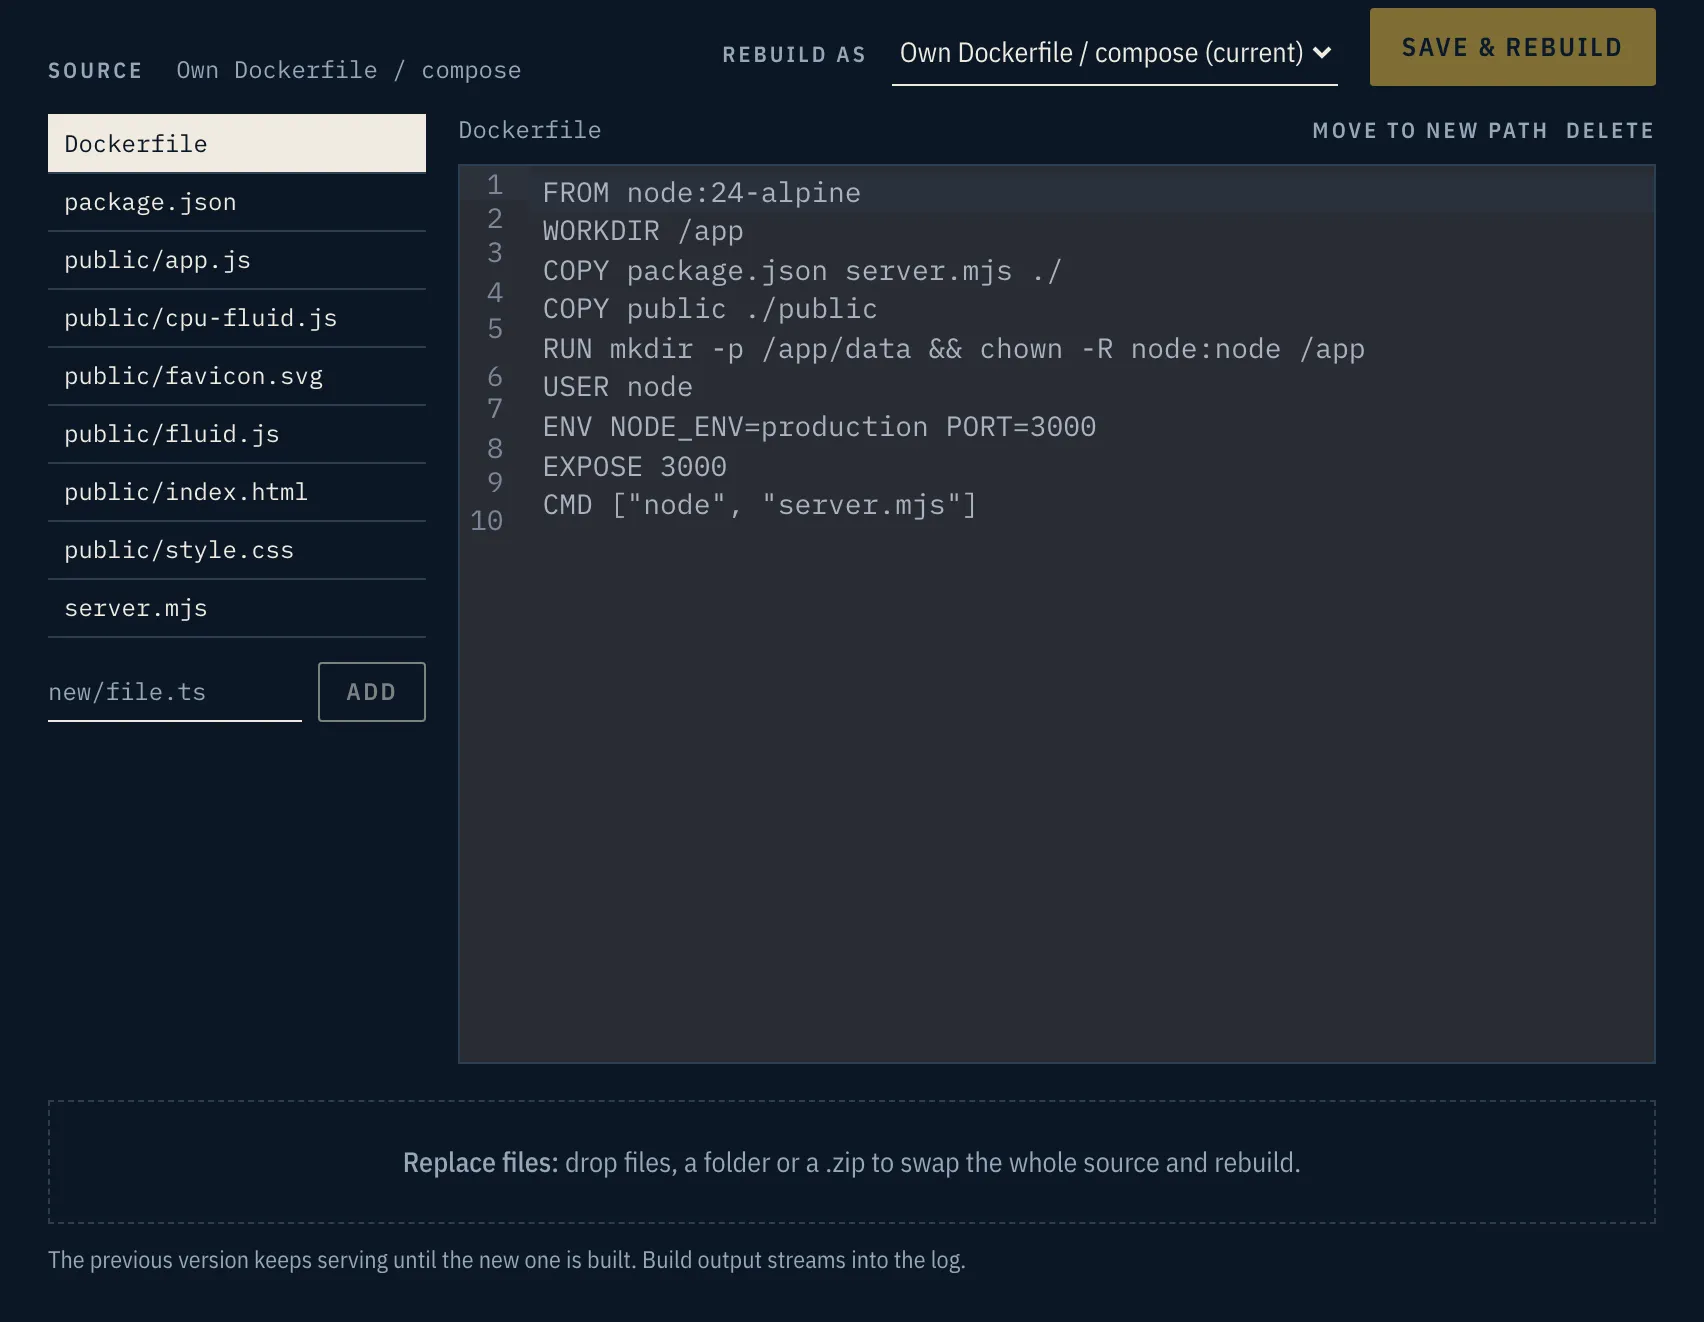The height and width of the screenshot is (1322, 1704).
Task: Click the Replace files drop zone
Action: point(852,1162)
